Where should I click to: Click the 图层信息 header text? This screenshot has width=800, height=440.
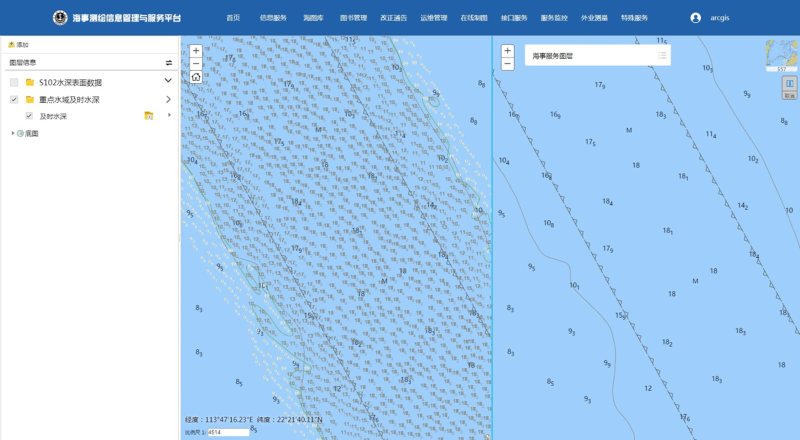(x=22, y=63)
